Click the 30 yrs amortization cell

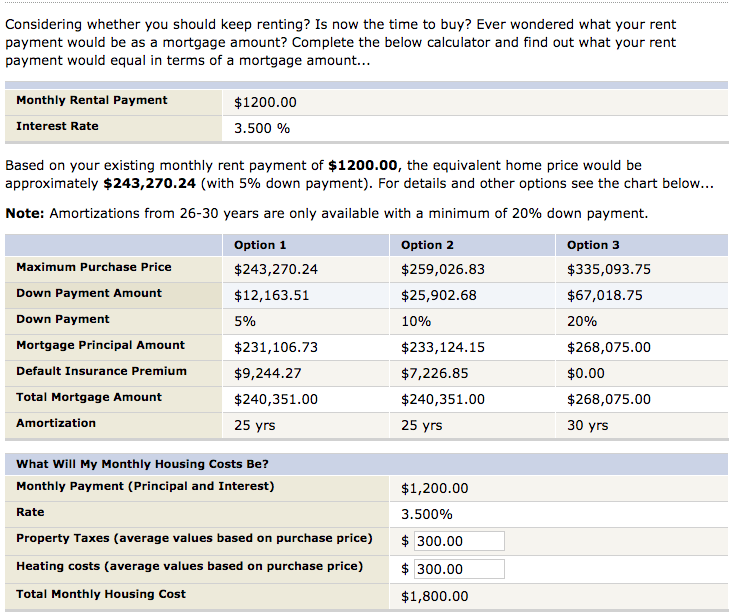pyautogui.click(x=587, y=425)
